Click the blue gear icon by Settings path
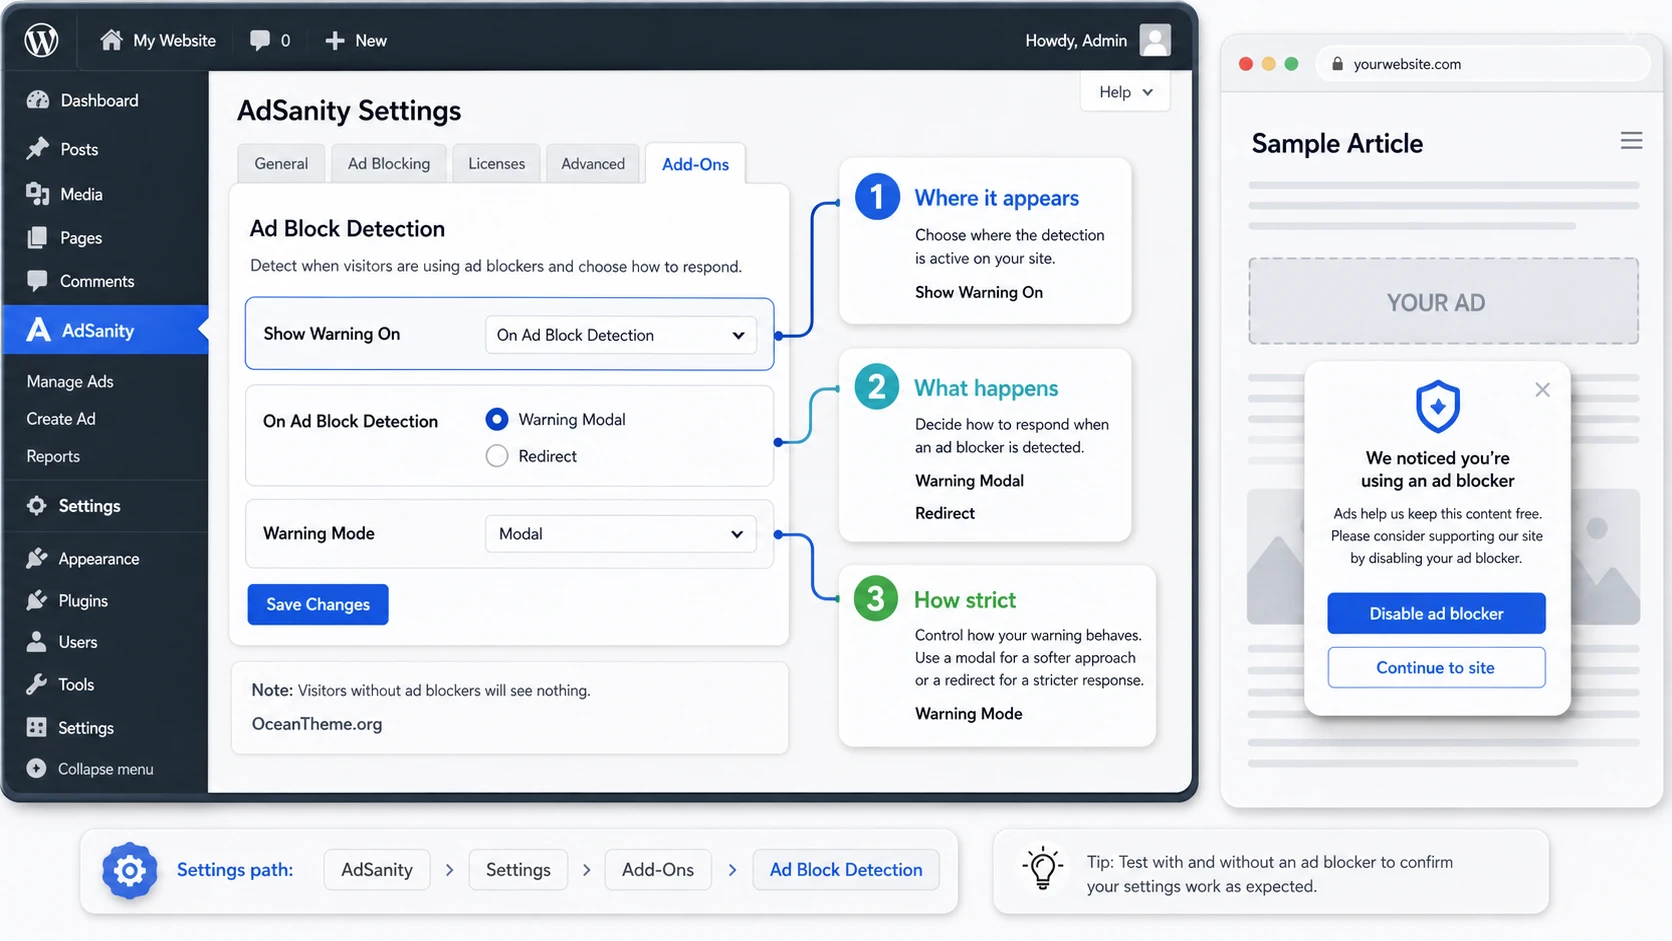The image size is (1672, 941). coord(130,871)
